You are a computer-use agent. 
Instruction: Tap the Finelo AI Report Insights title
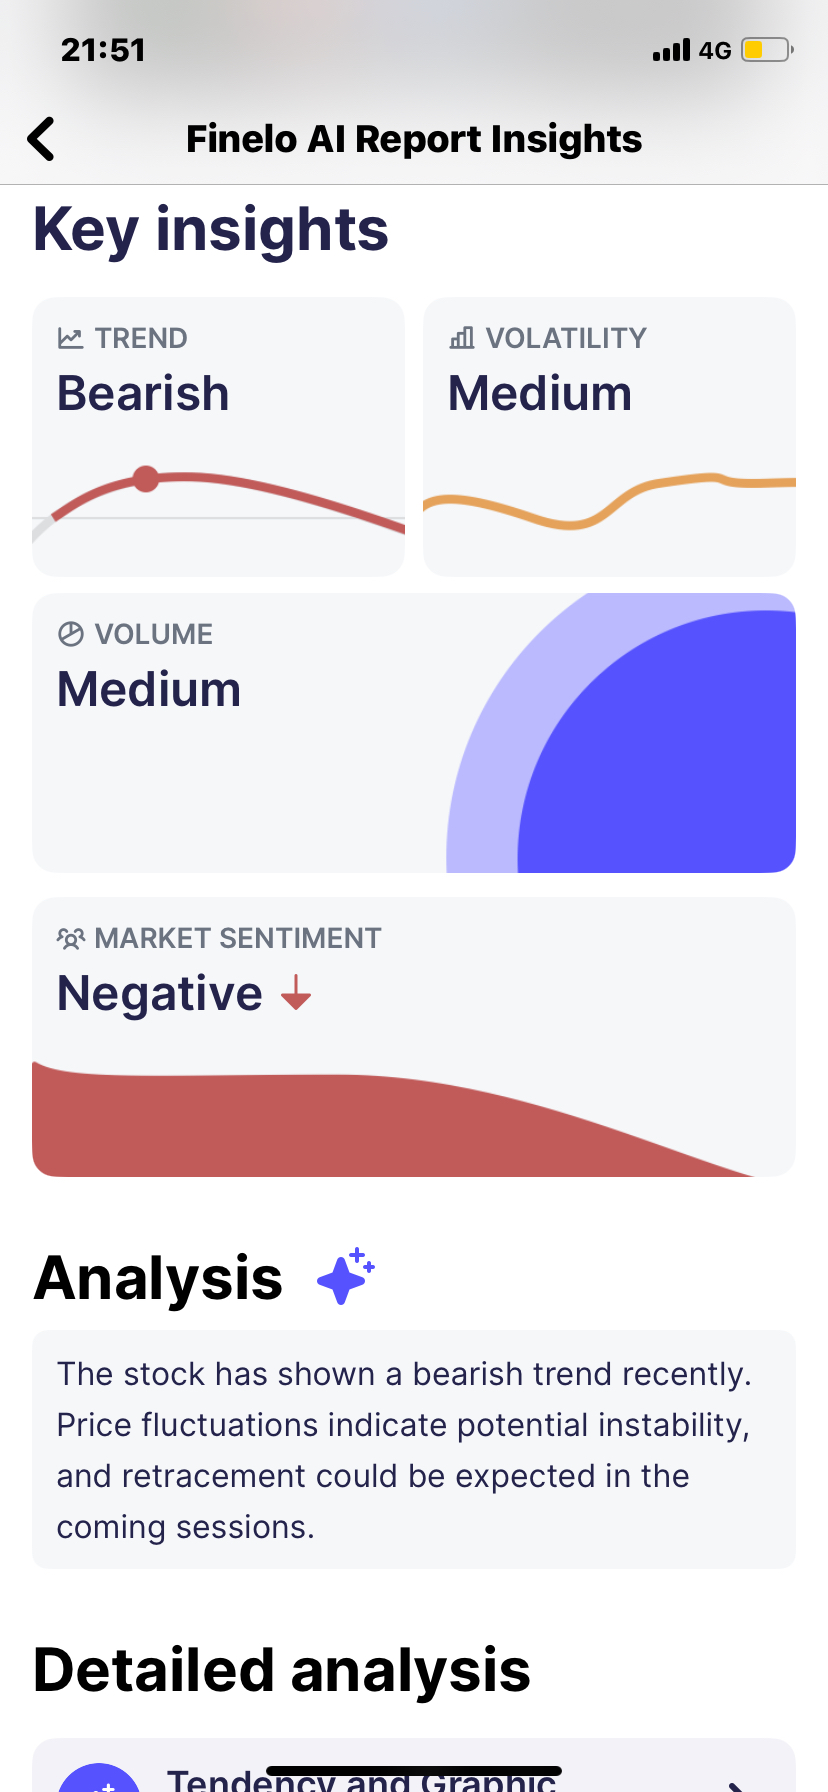point(414,139)
